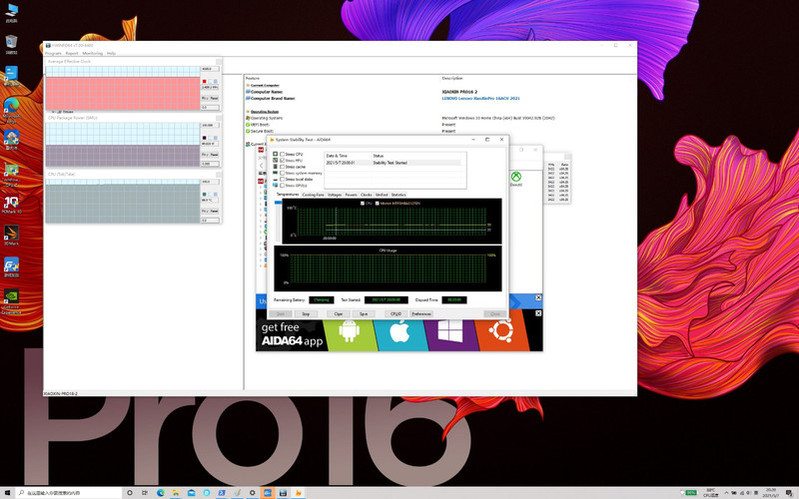Toggle the Stress FPU checkbox

(x=282, y=160)
